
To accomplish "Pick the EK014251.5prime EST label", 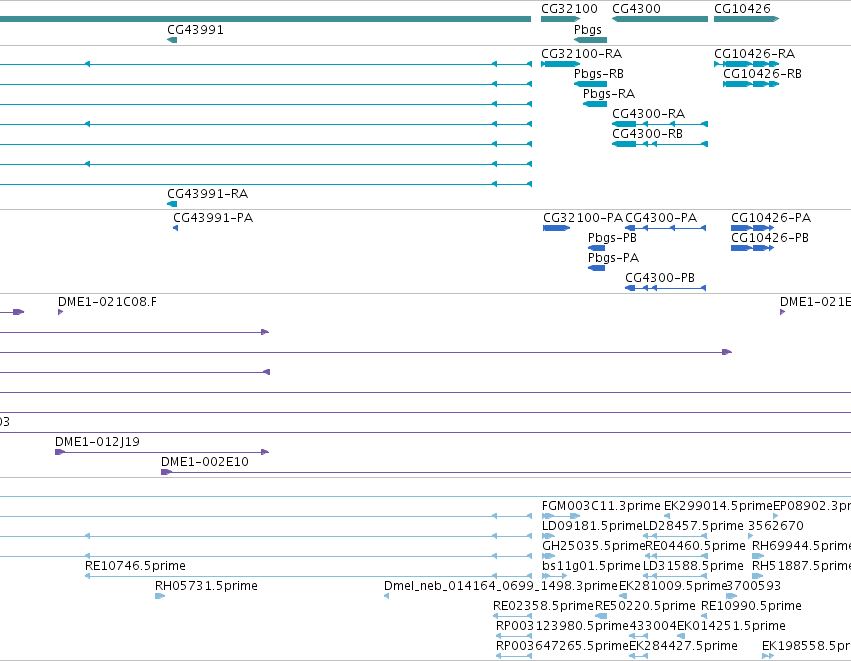I will pos(731,627).
